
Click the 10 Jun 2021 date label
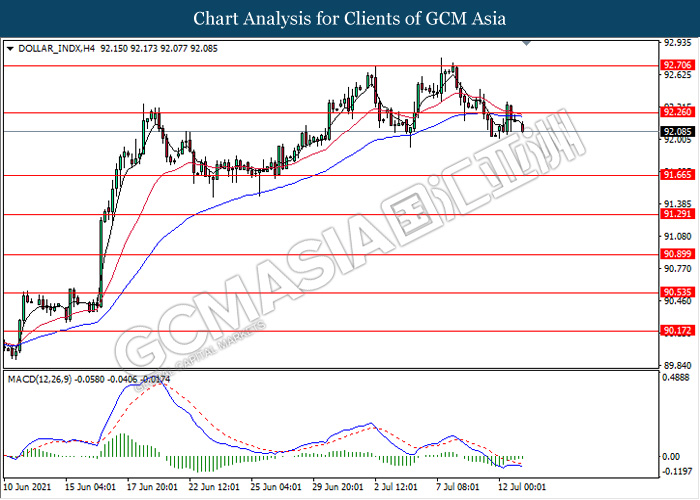[27, 487]
